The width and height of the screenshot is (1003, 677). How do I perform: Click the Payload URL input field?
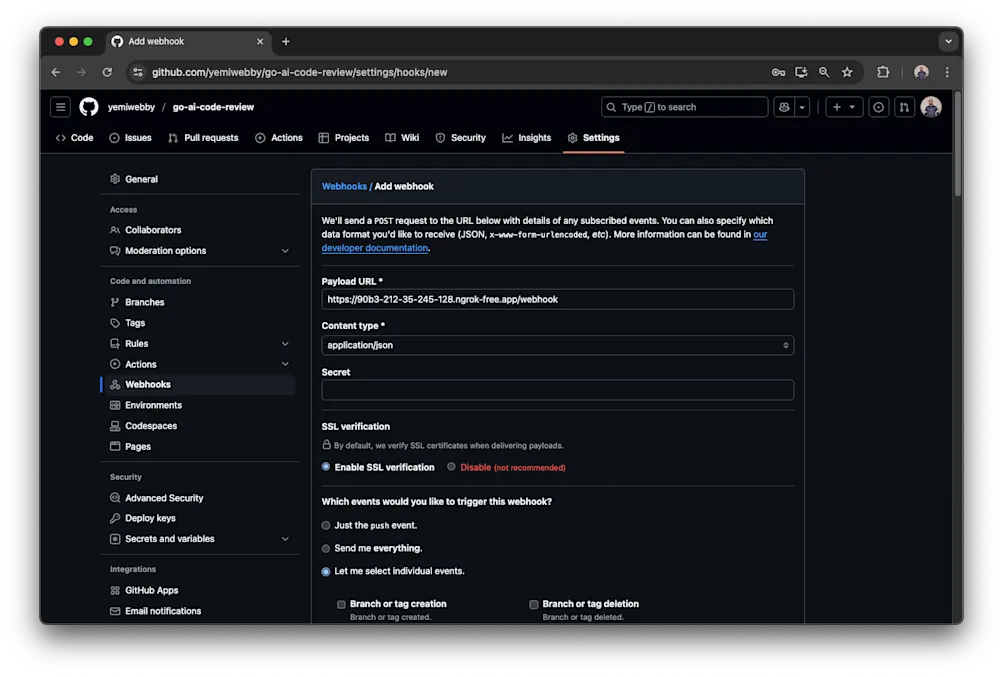557,299
